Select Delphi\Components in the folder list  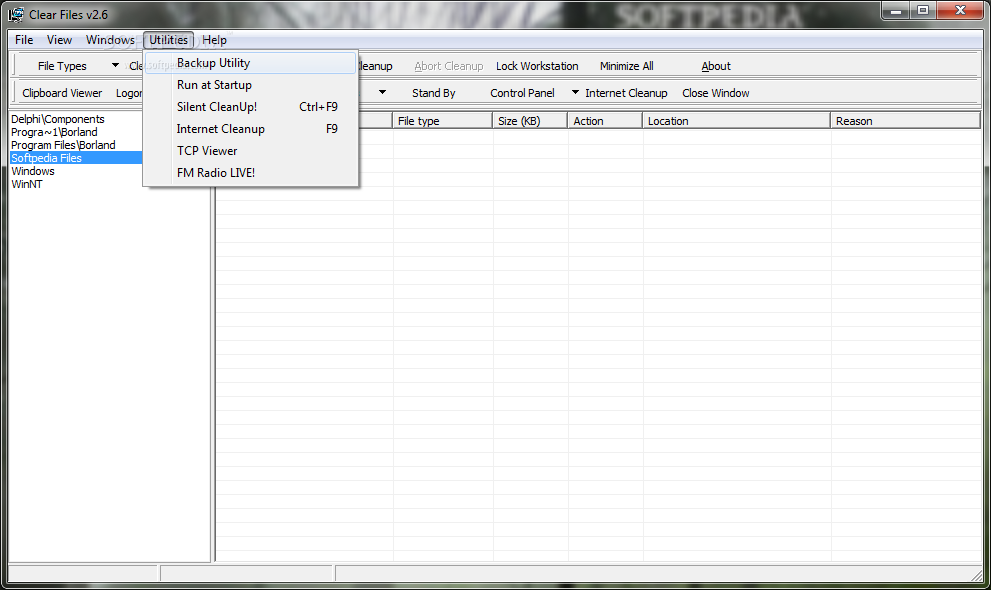pos(58,119)
